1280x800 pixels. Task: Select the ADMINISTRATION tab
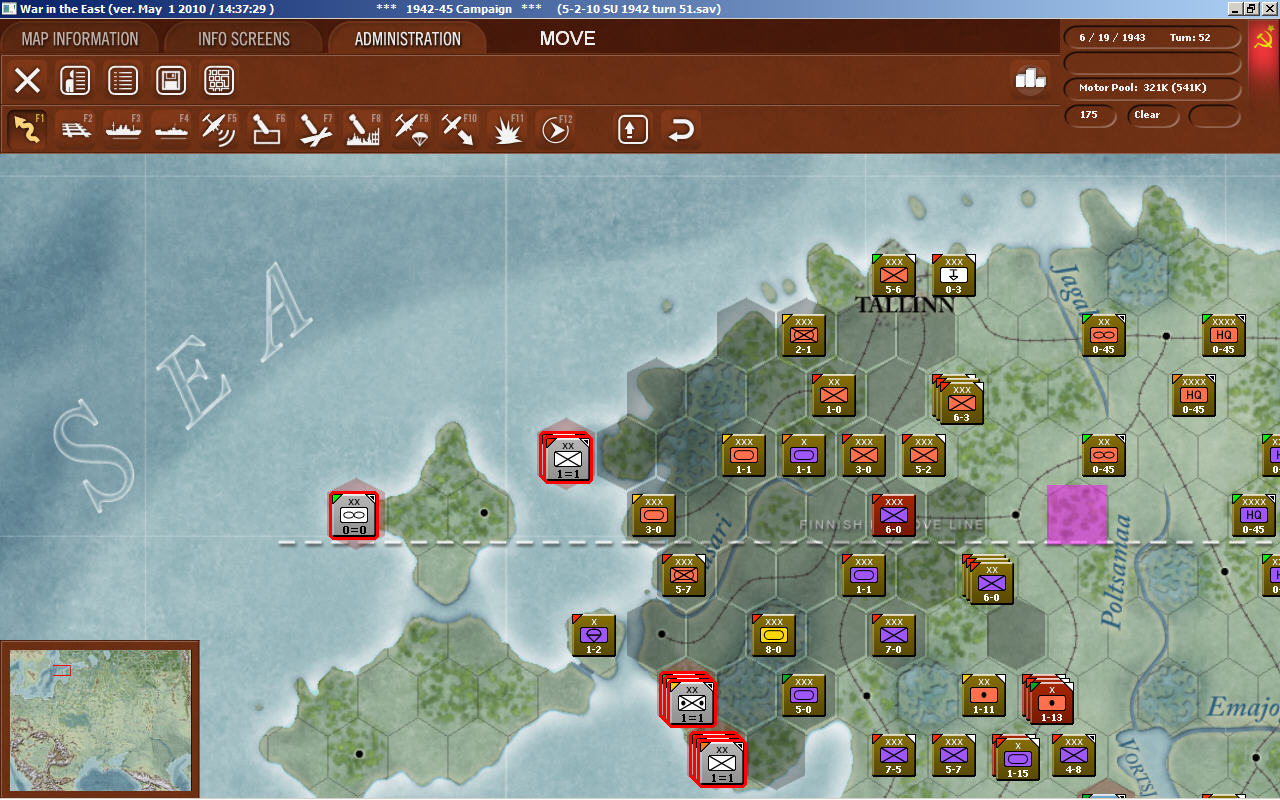pyautogui.click(x=408, y=39)
